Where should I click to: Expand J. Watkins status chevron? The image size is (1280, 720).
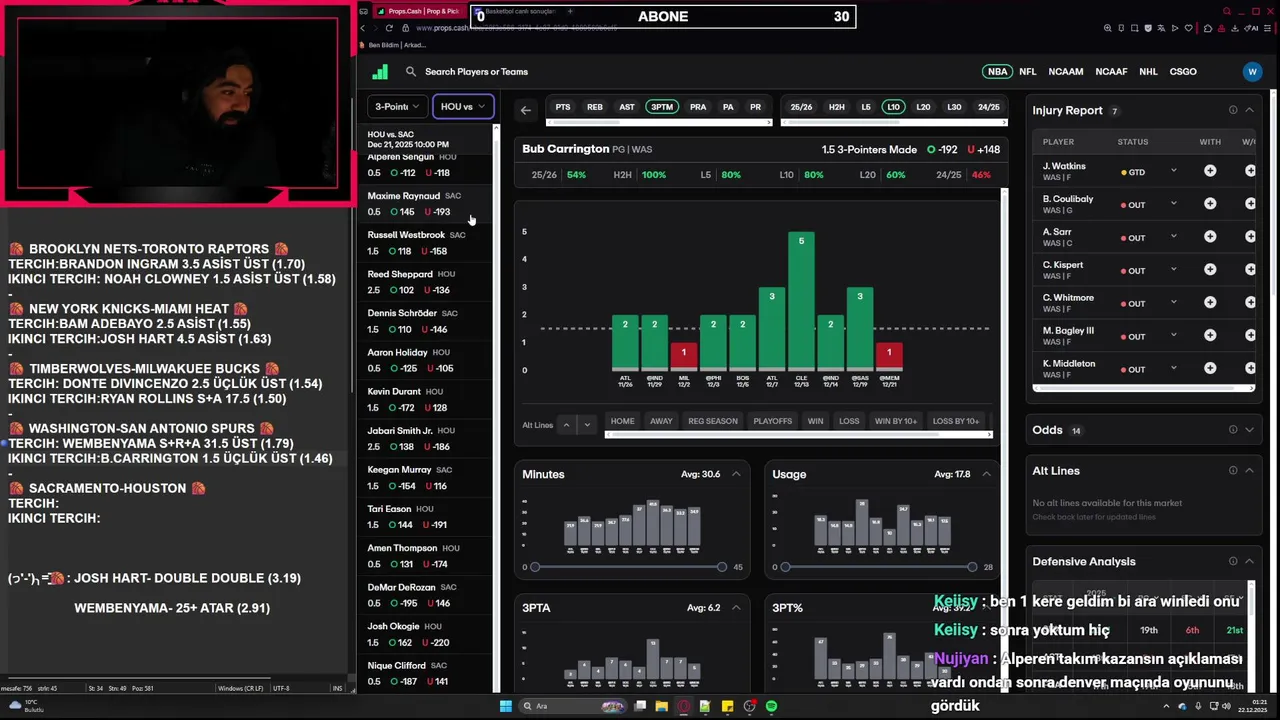point(1174,171)
